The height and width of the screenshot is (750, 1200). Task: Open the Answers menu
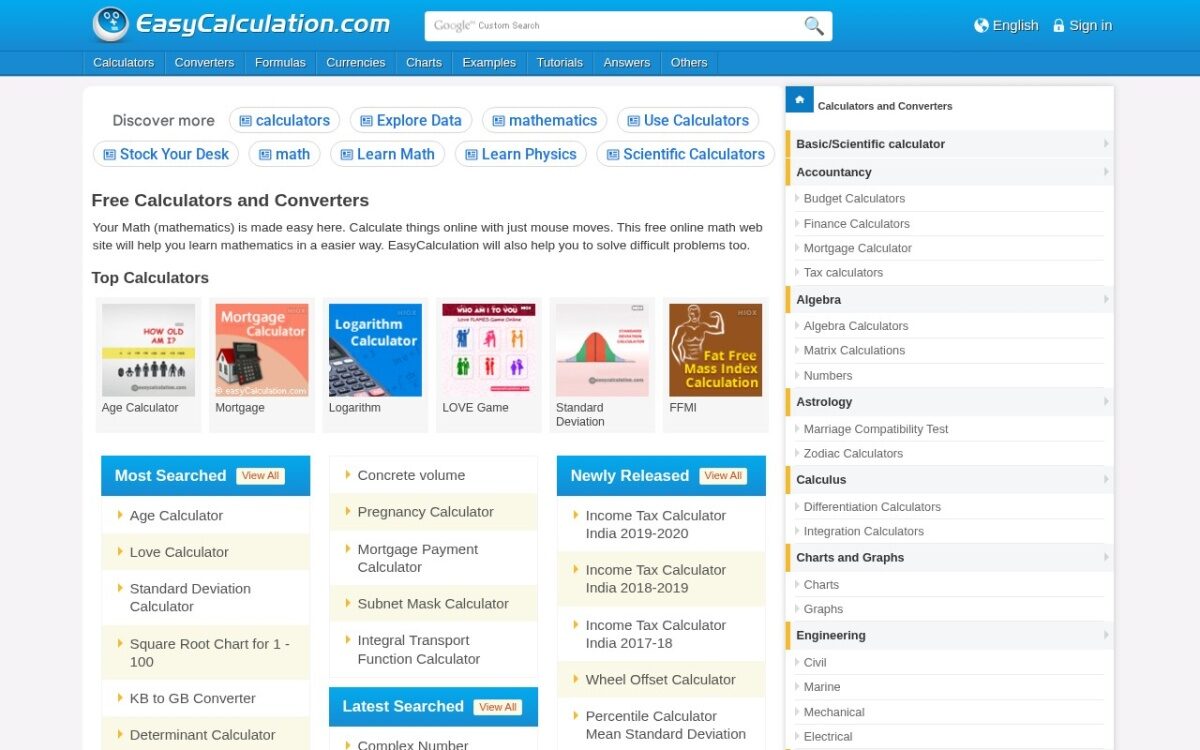(x=627, y=63)
